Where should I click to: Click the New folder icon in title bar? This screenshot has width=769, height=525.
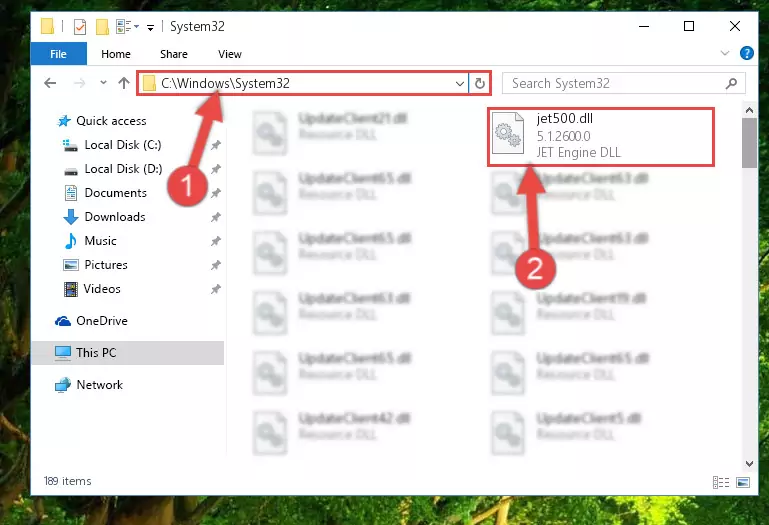[x=102, y=26]
